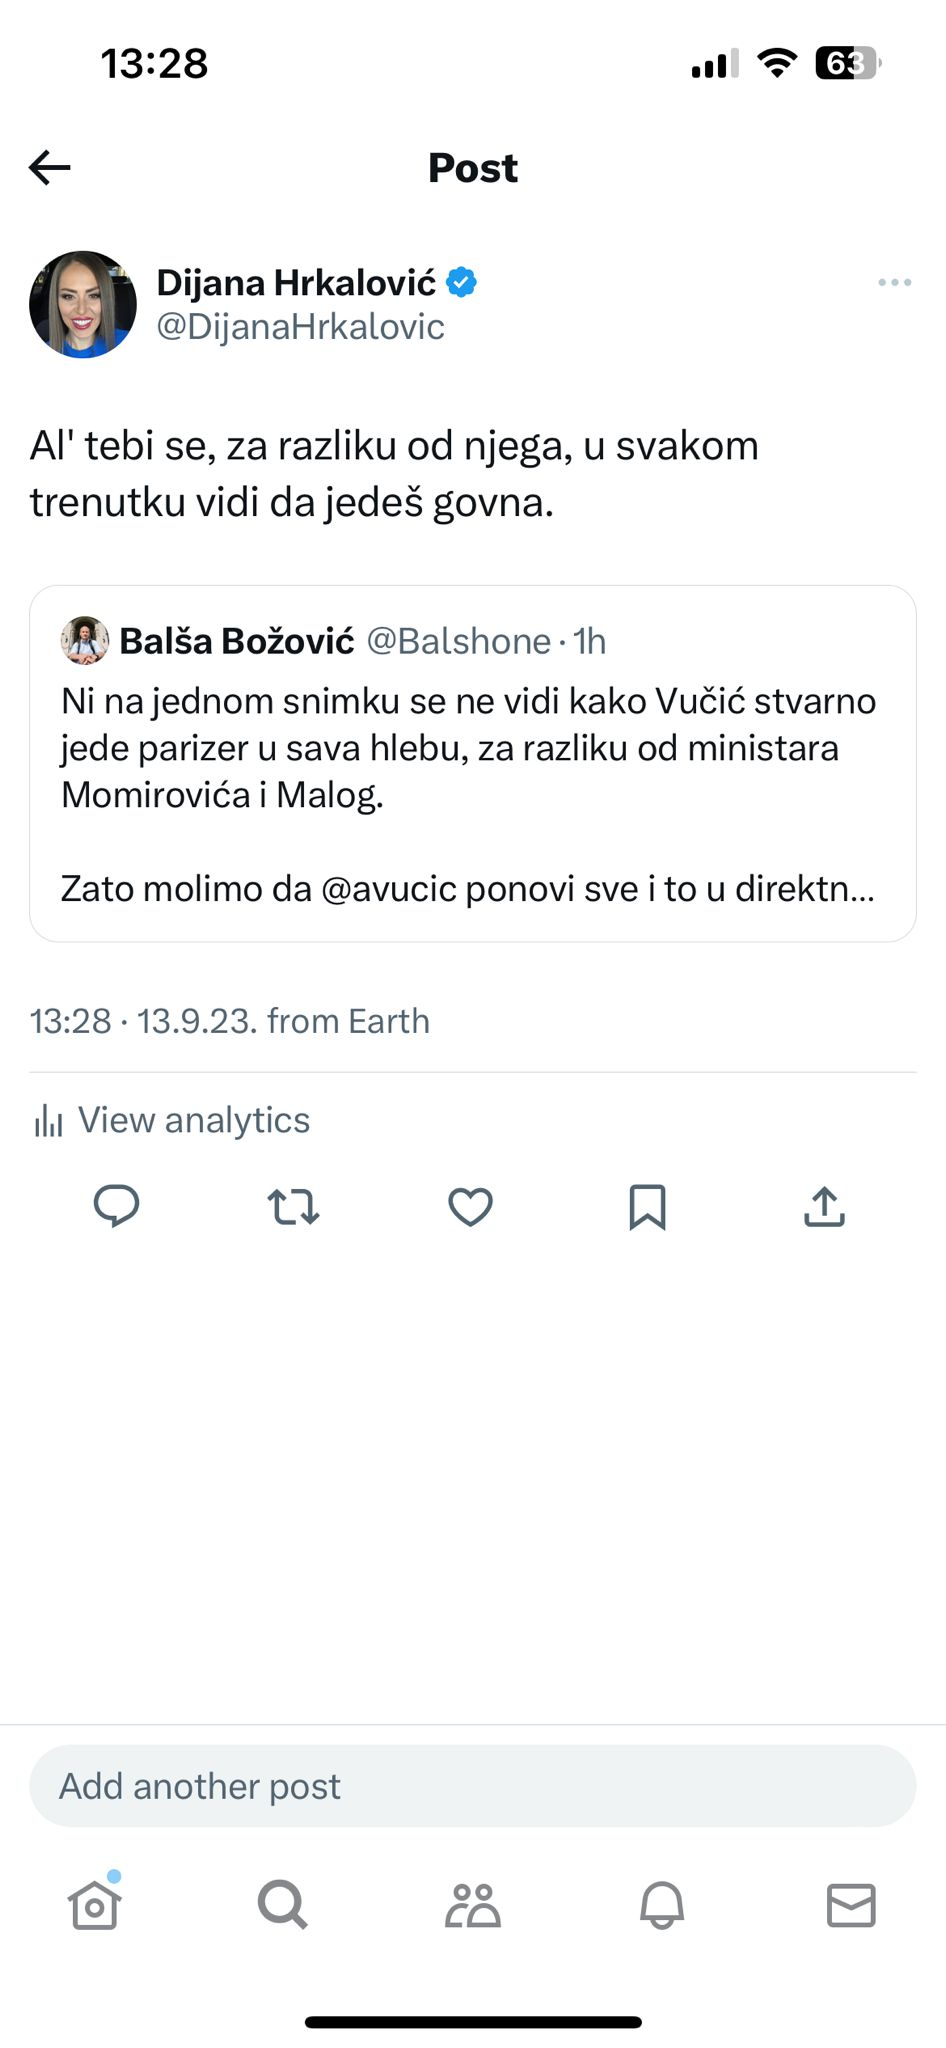
Task: Open Direct Messages via envelope icon
Action: pos(851,1905)
